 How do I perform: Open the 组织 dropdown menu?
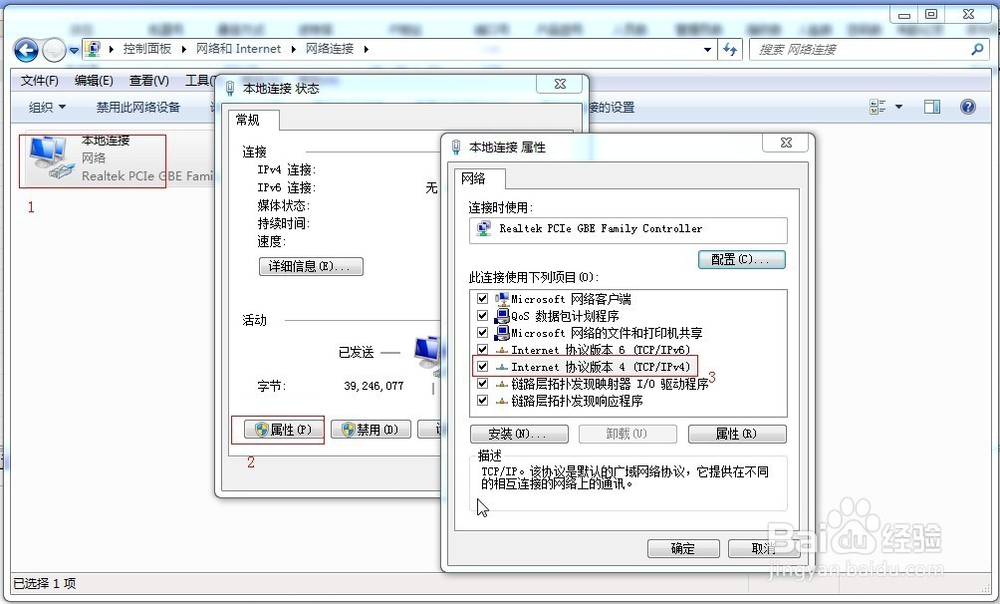[44, 107]
